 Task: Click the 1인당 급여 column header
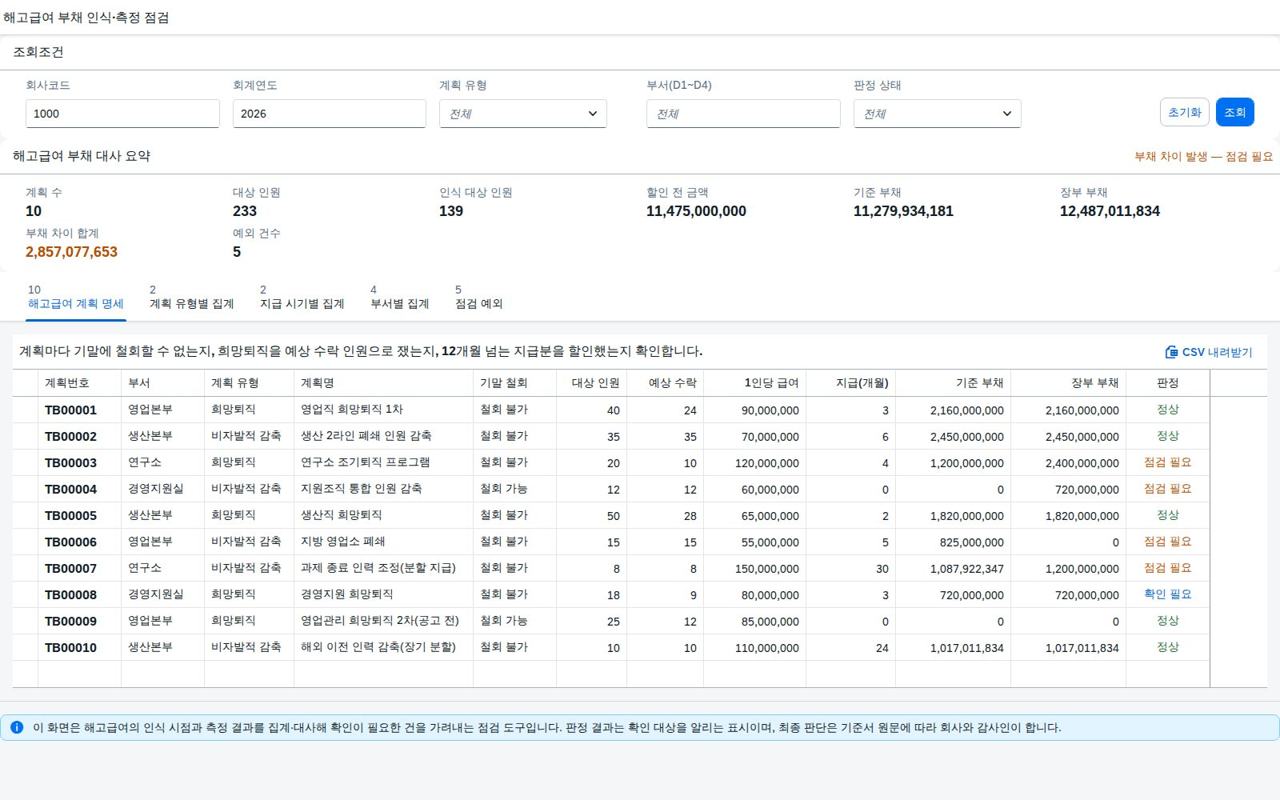click(755, 383)
